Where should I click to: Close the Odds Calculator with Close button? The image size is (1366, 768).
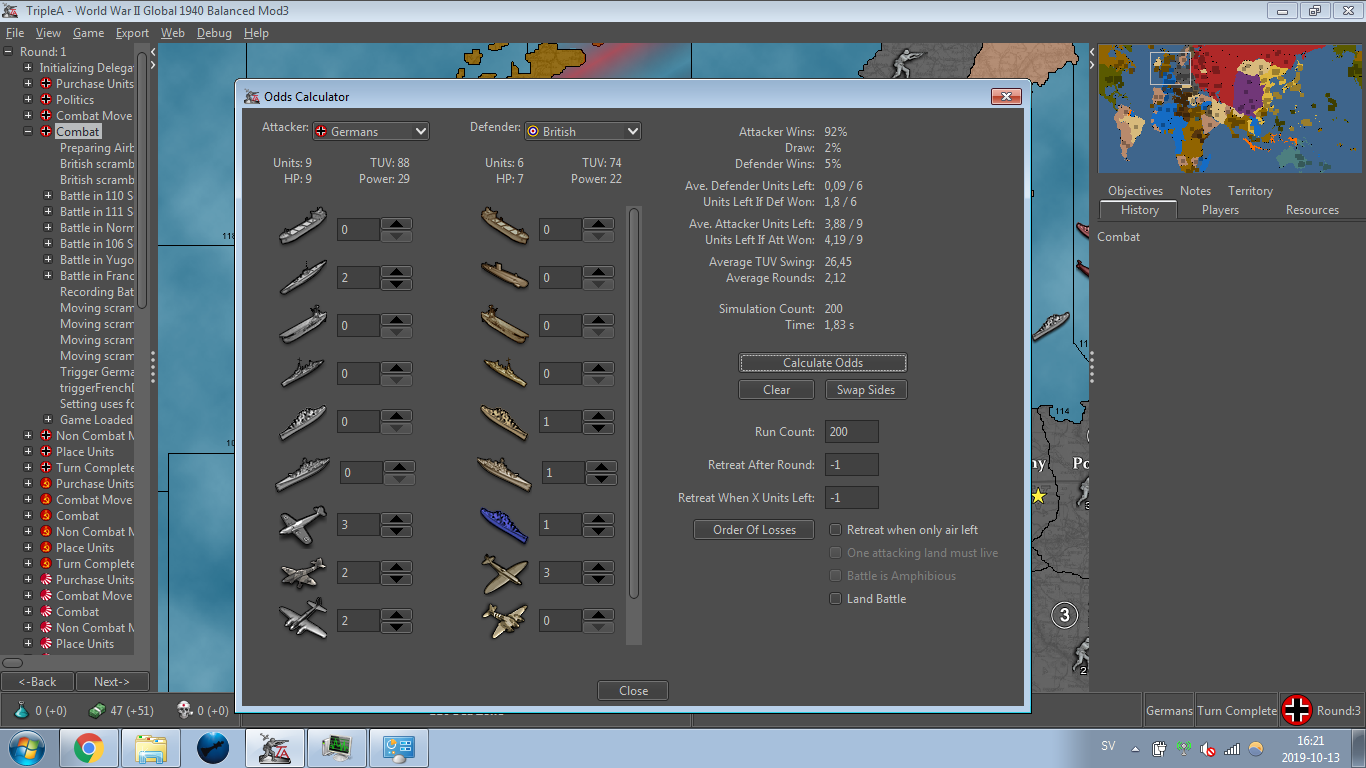click(633, 691)
